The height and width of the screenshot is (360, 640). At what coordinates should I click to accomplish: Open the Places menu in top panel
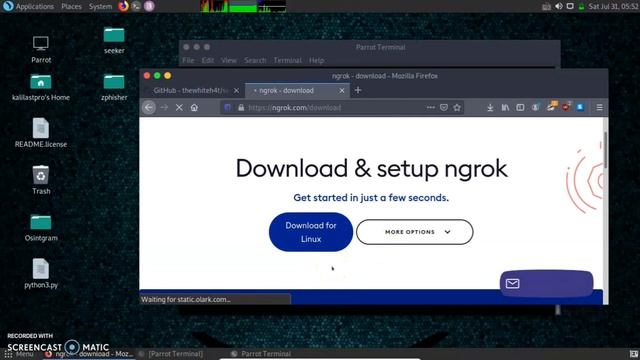click(x=71, y=6)
